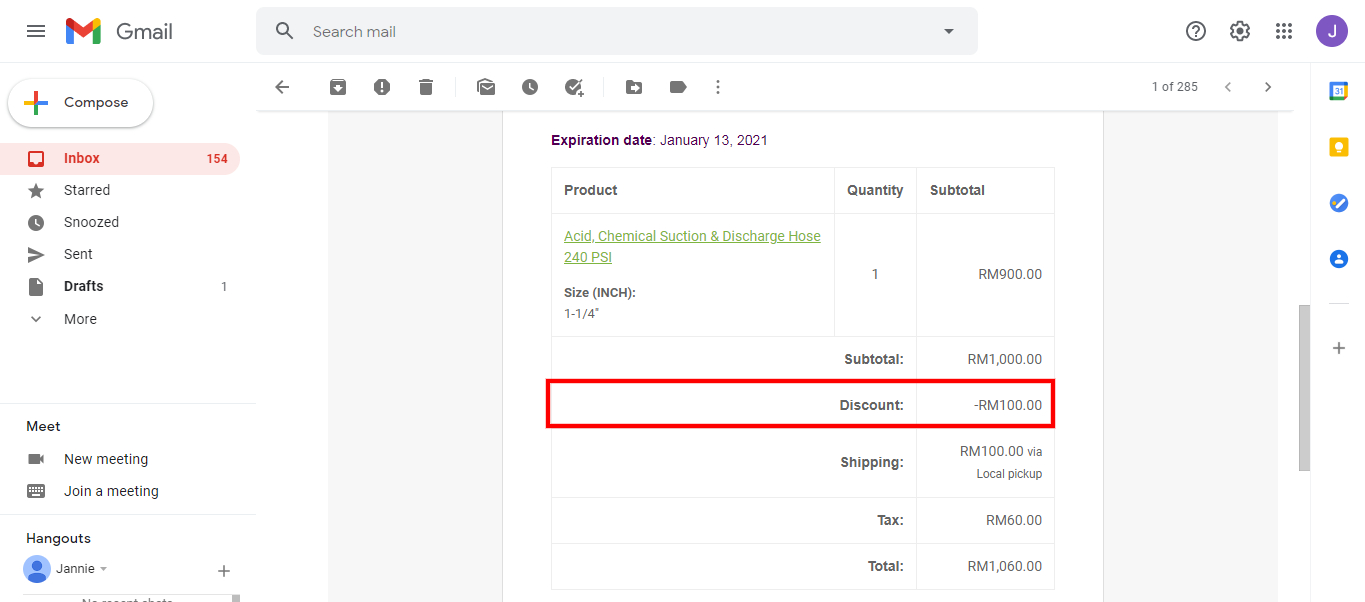Click the email vertical scrollbar
1365x602 pixels.
click(x=1304, y=387)
